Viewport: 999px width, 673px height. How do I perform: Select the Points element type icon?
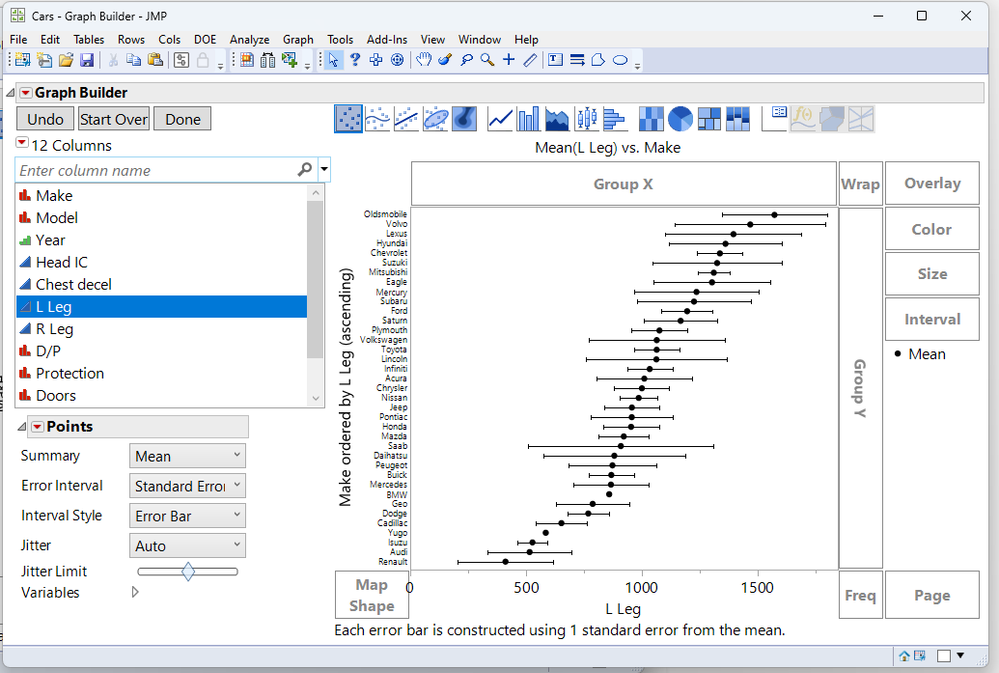pos(349,119)
